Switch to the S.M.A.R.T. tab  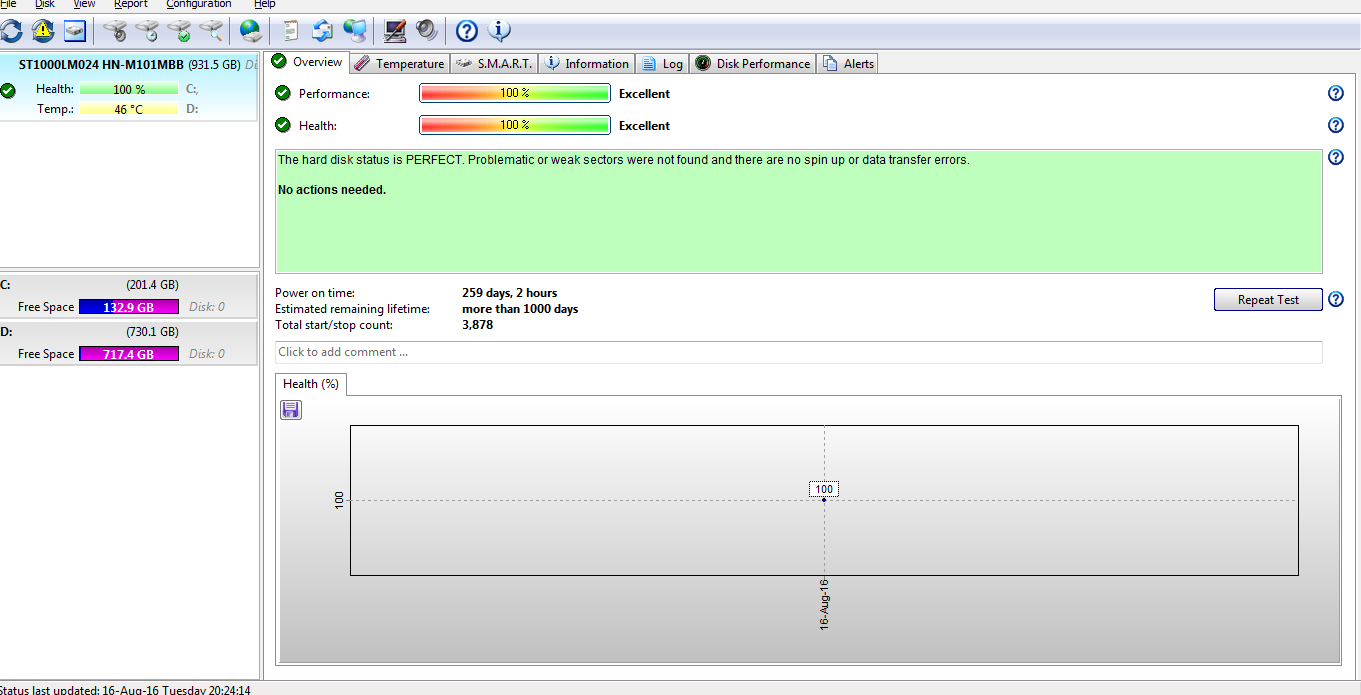coord(494,63)
